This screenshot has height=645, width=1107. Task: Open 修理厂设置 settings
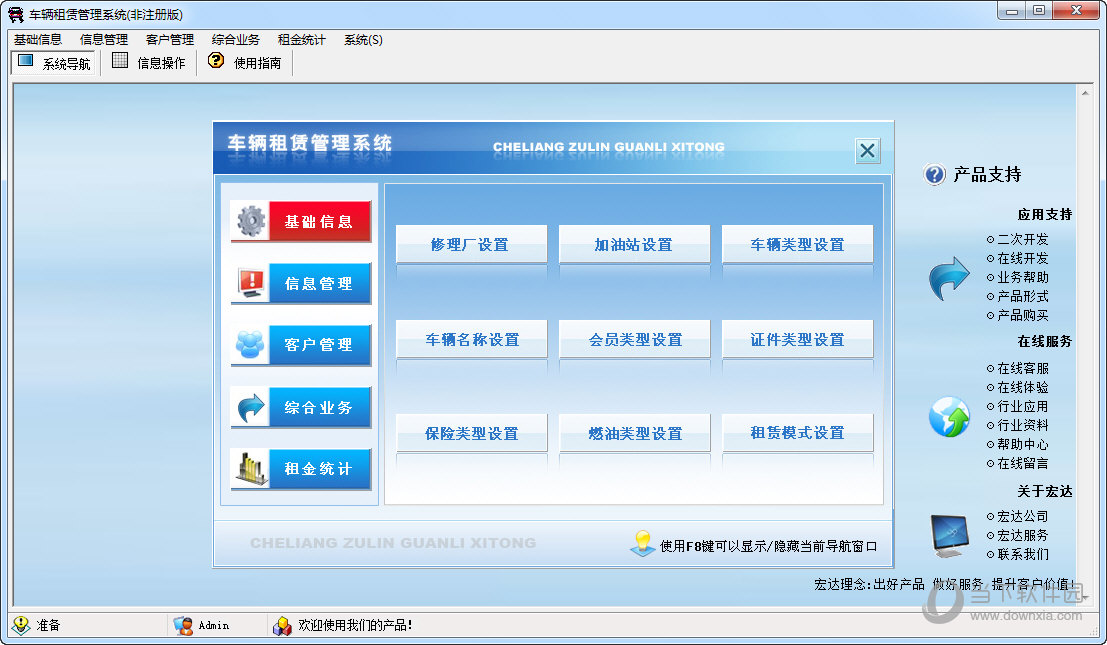471,245
